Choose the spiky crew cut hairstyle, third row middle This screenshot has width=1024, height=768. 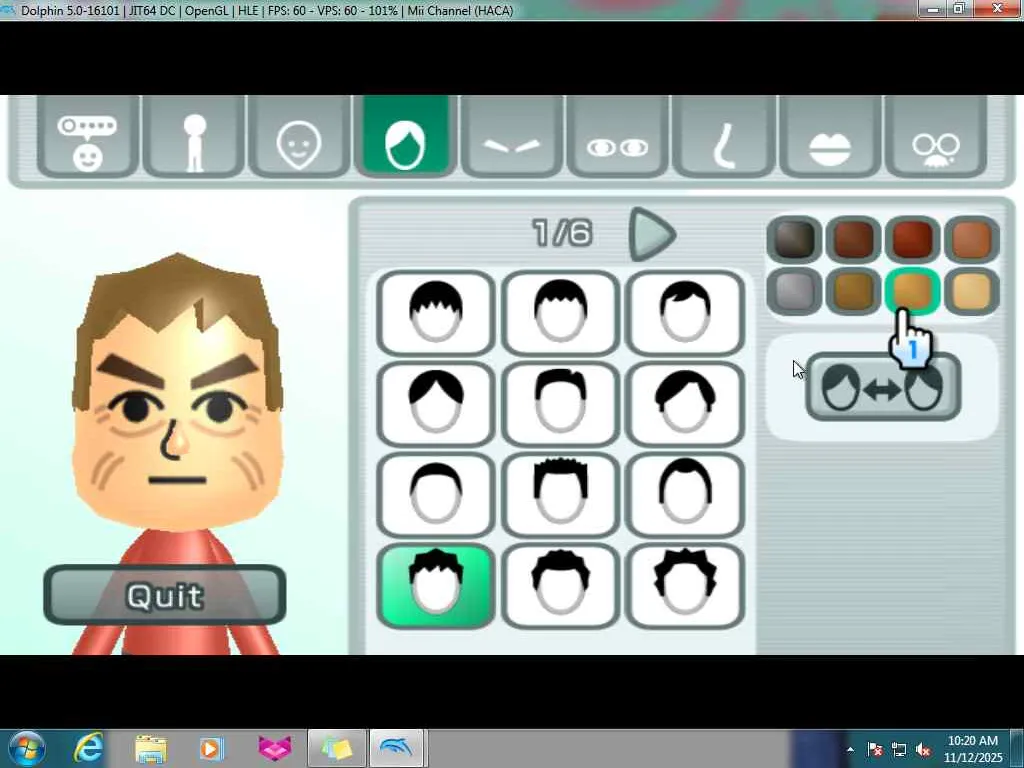[560, 496]
